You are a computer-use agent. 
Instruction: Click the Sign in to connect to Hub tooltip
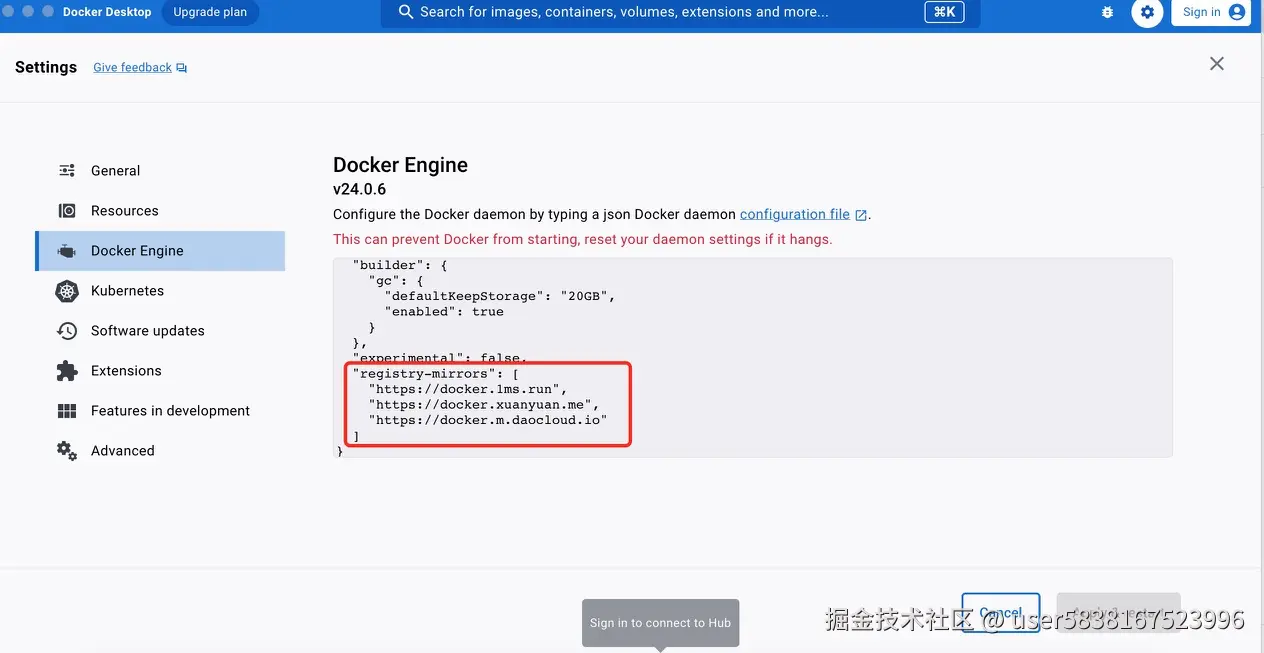click(x=660, y=623)
